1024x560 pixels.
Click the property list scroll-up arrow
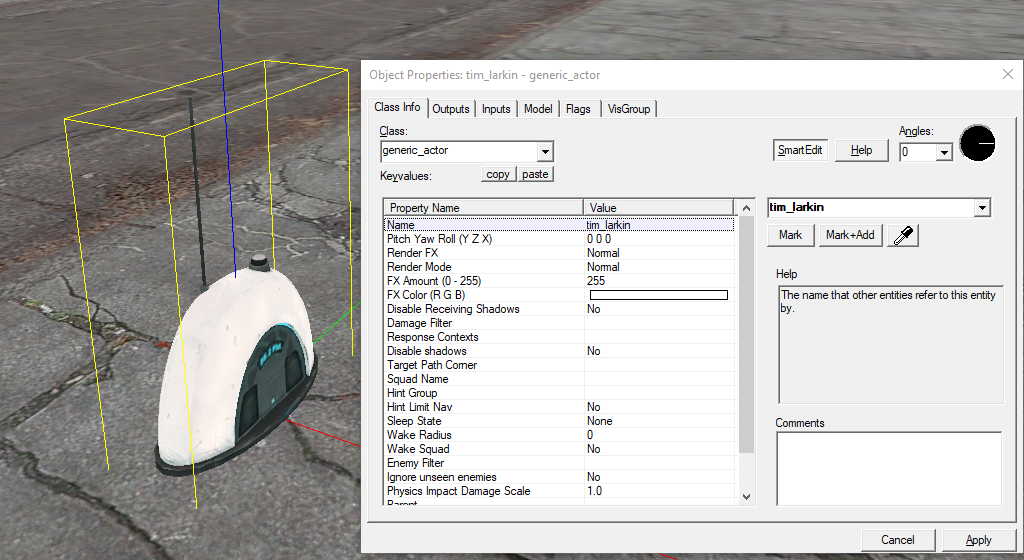coord(746,208)
